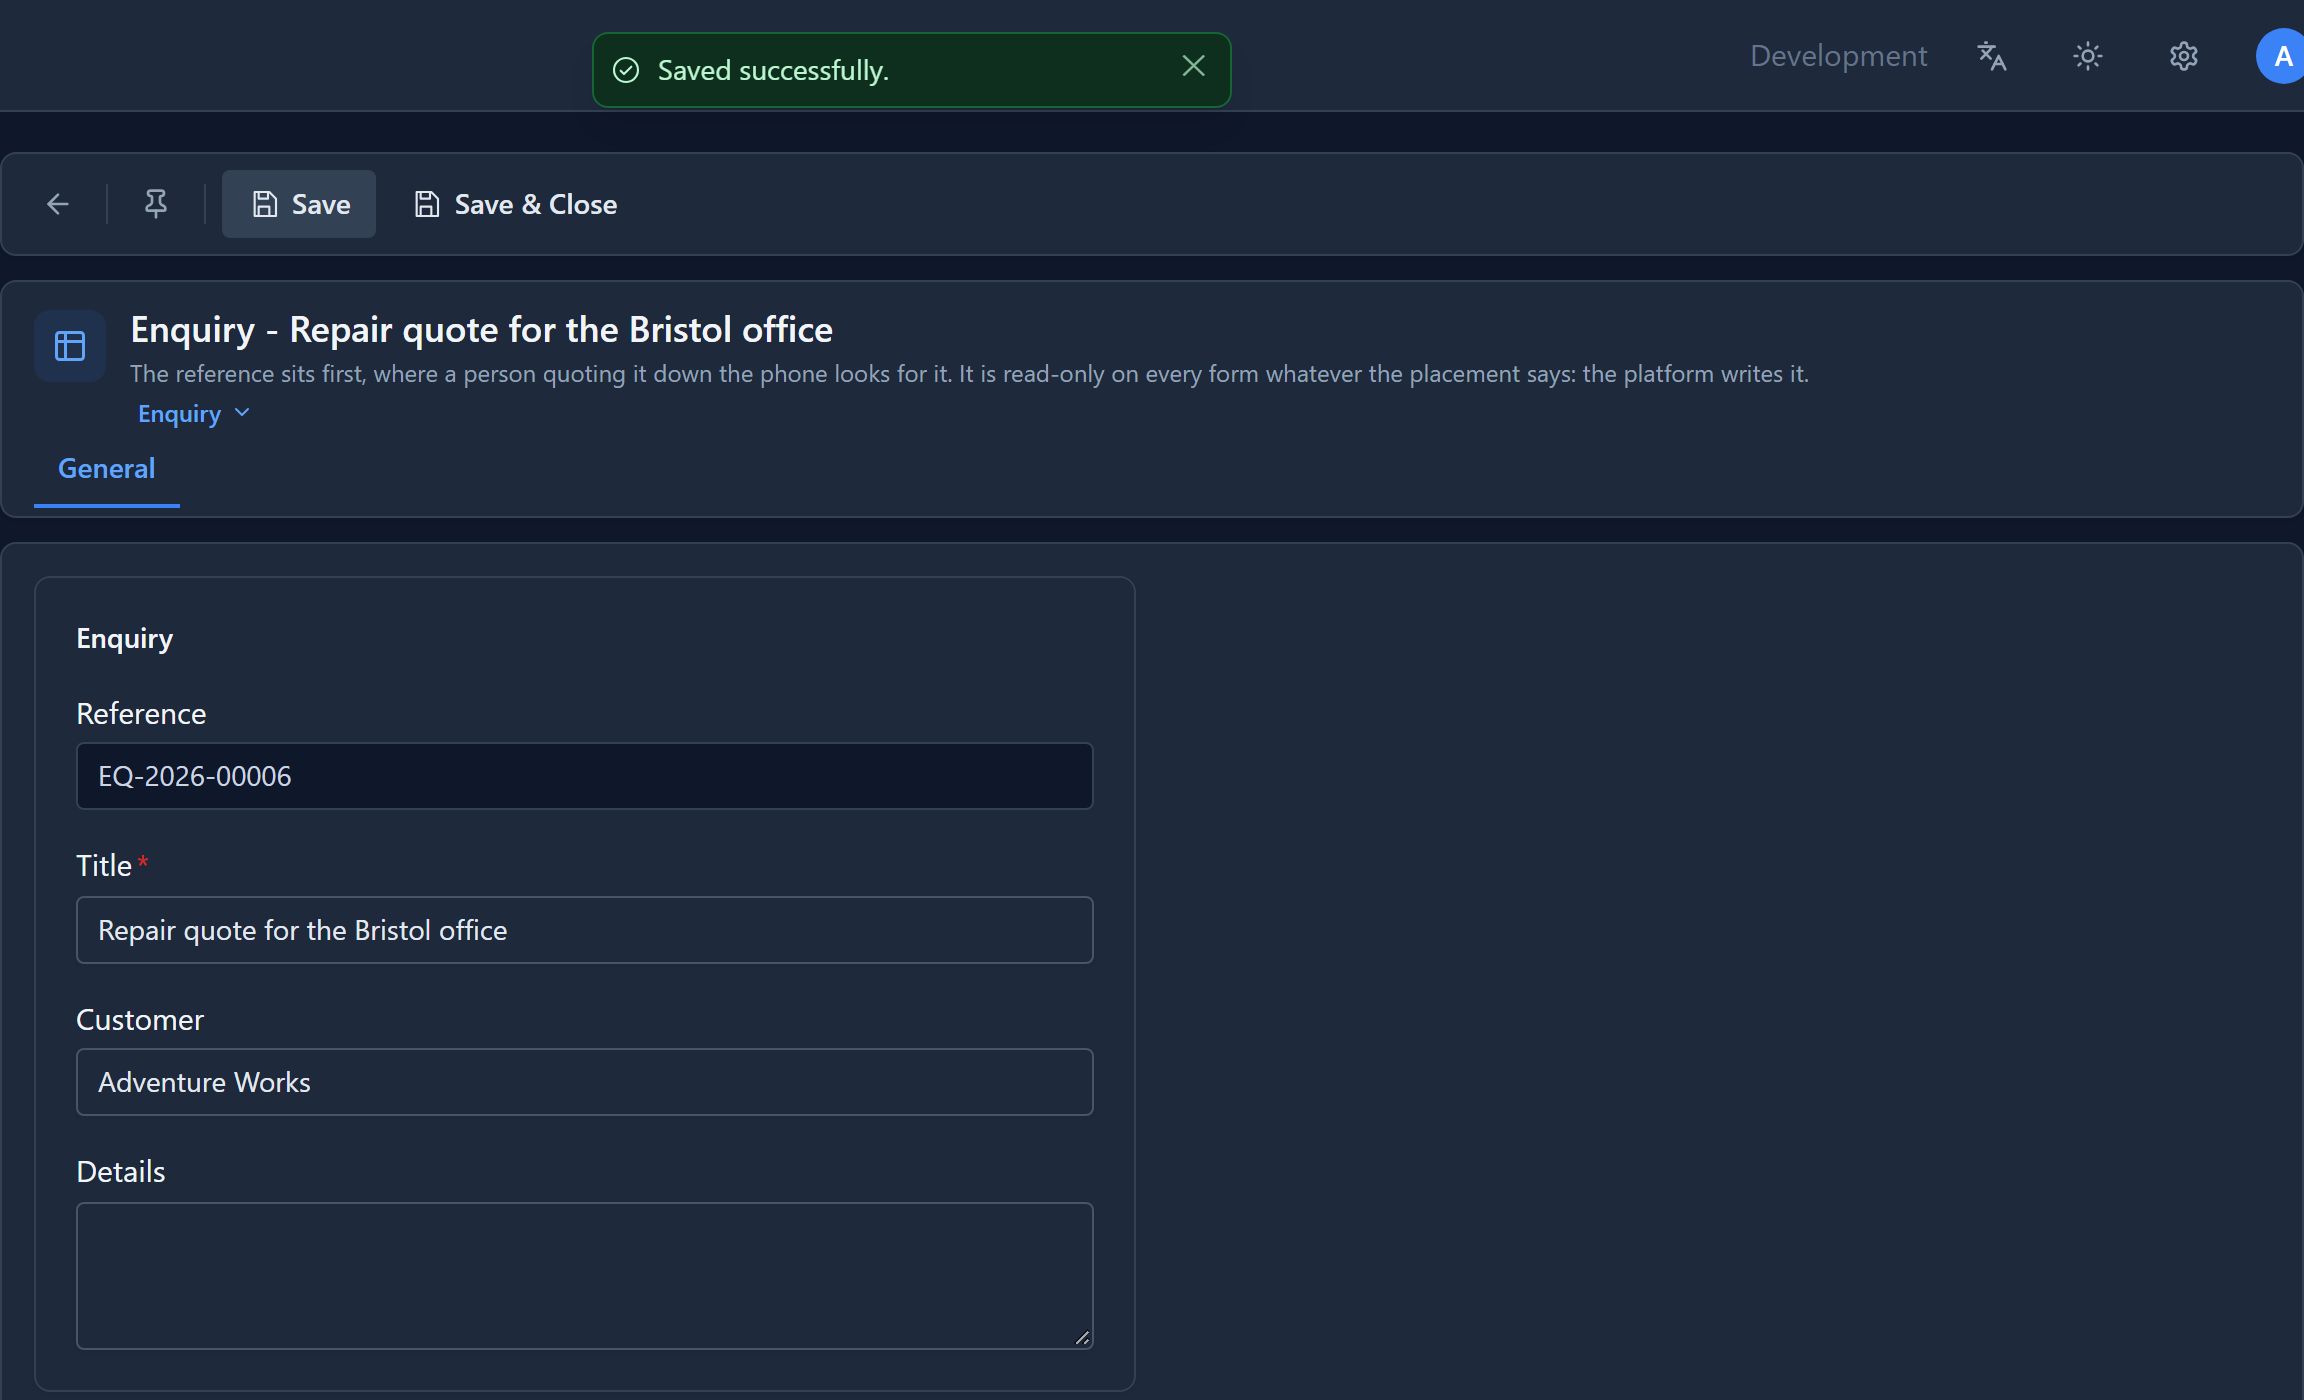2304x1400 pixels.
Task: Open the language translation icon
Action: click(1992, 56)
